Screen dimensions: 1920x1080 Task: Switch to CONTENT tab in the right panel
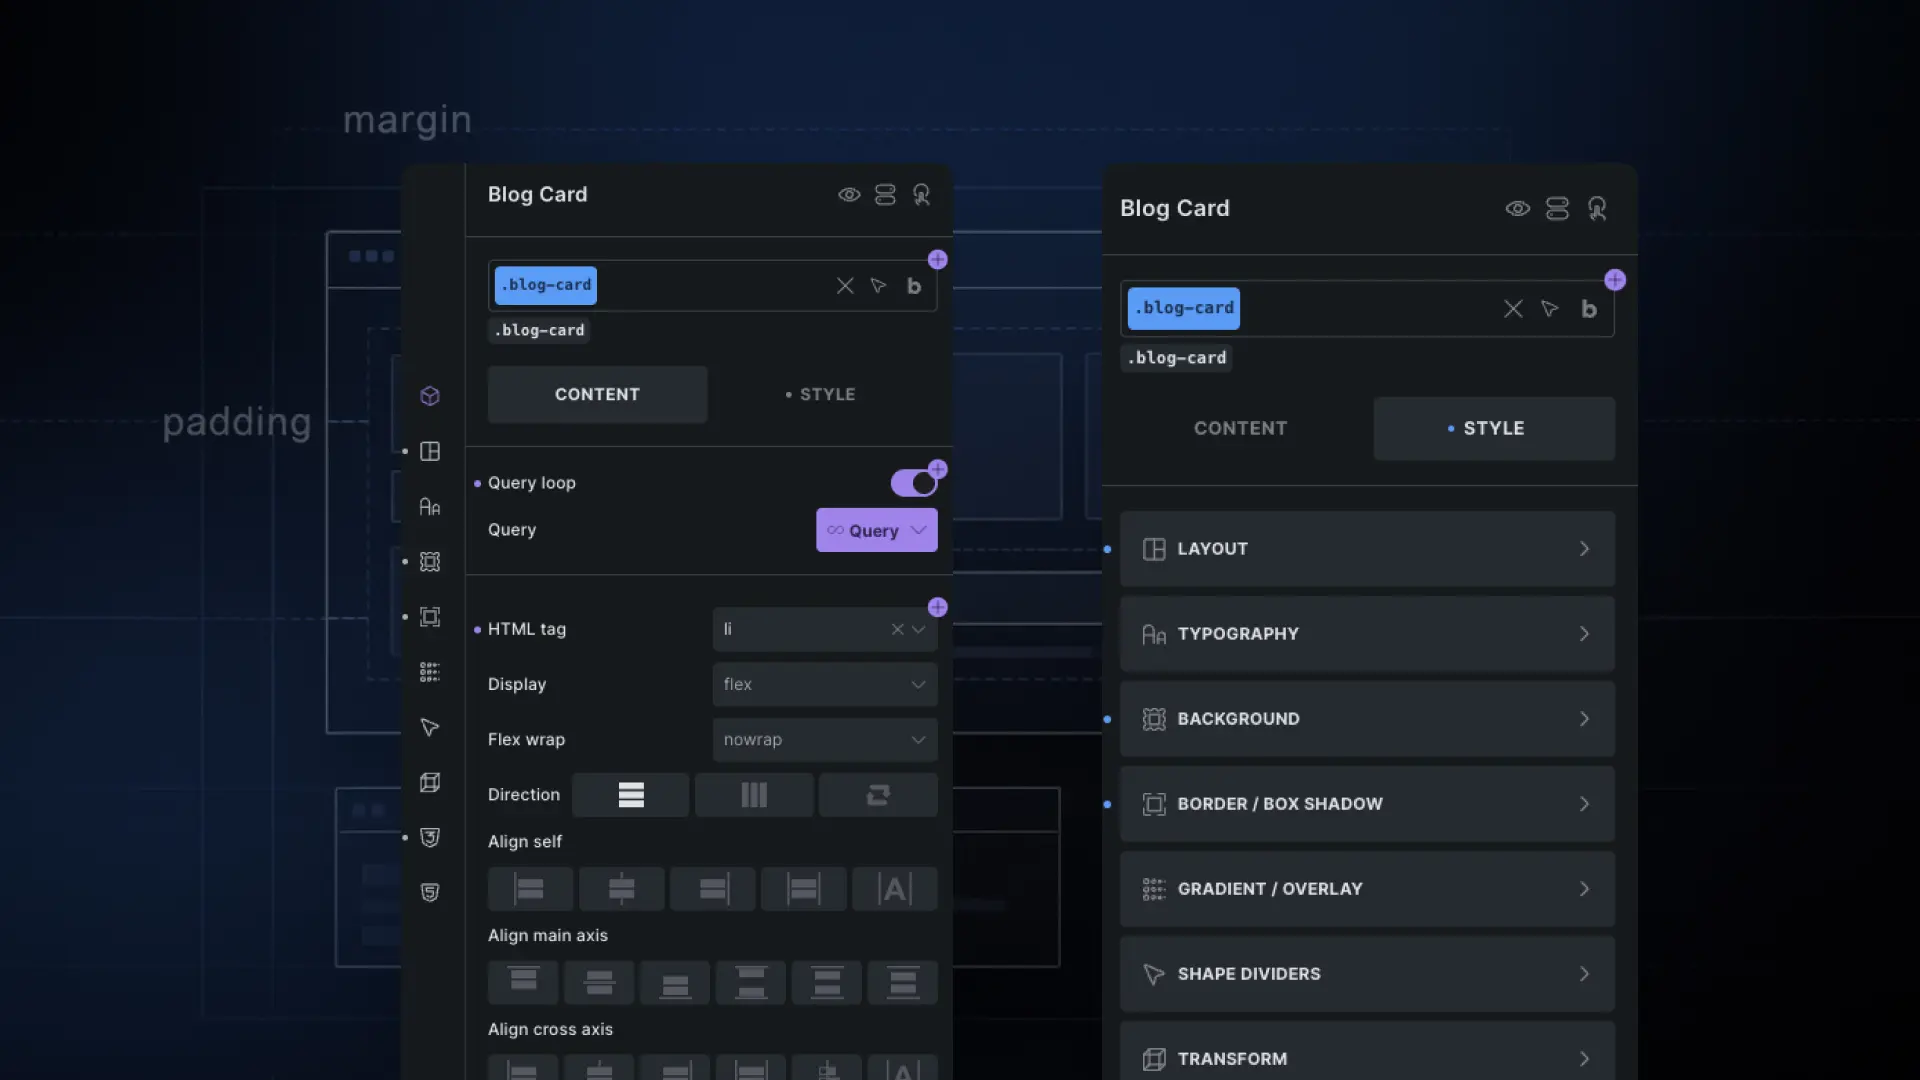coord(1240,428)
